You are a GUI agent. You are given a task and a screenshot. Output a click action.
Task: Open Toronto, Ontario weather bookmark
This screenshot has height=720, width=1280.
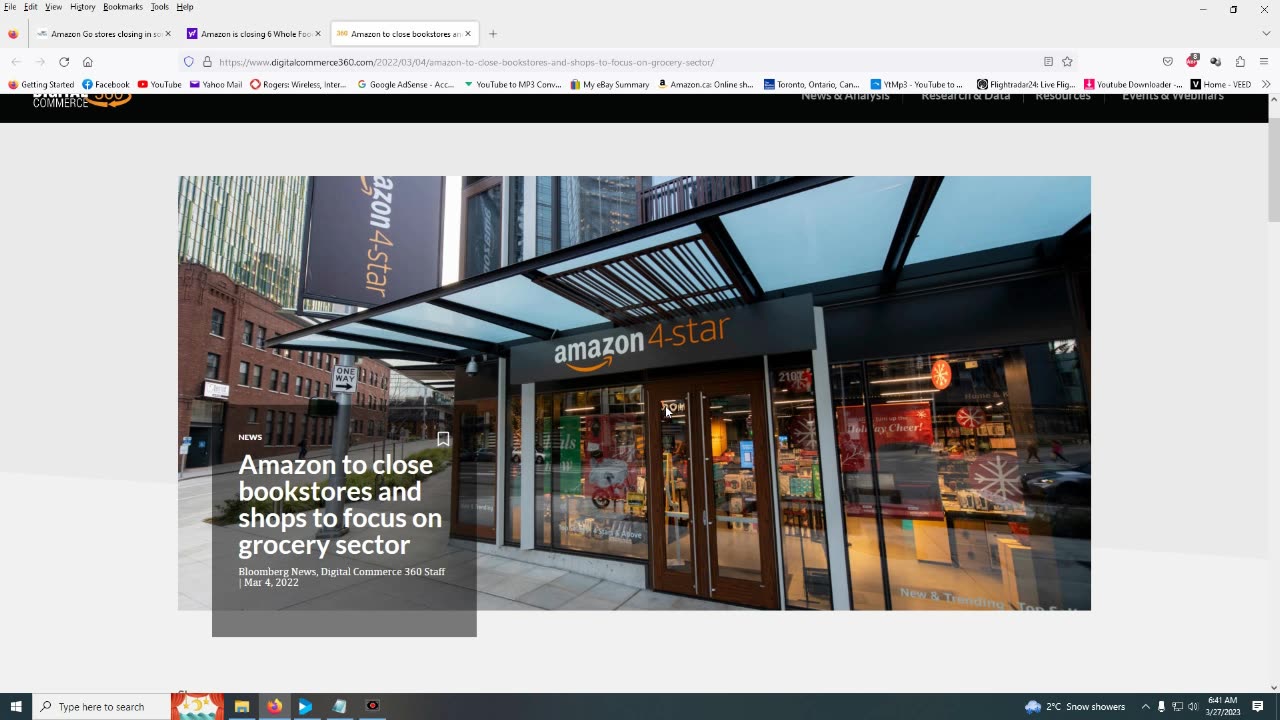812,84
